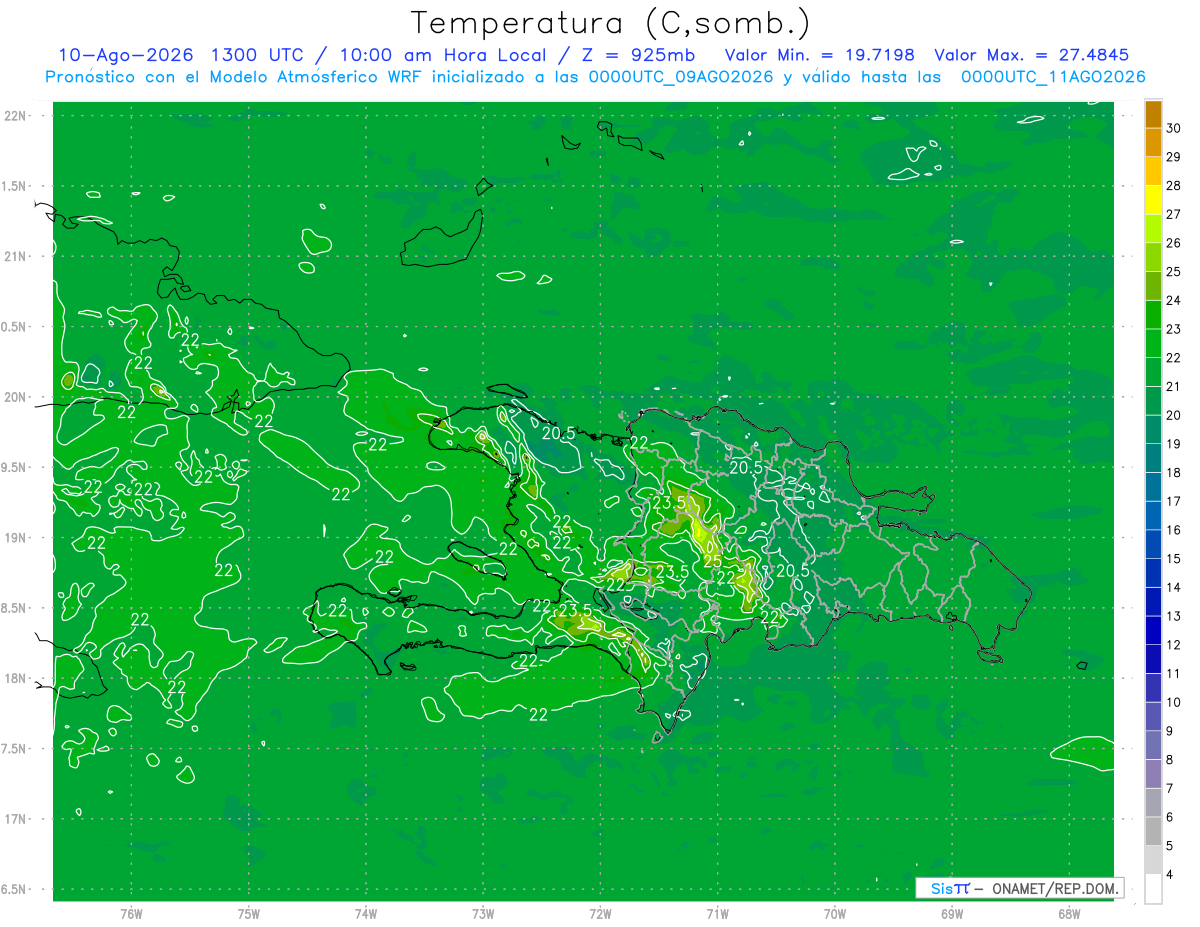Click the '76W' longitude axis label
This screenshot has width=1200, height=927.
coord(131,914)
